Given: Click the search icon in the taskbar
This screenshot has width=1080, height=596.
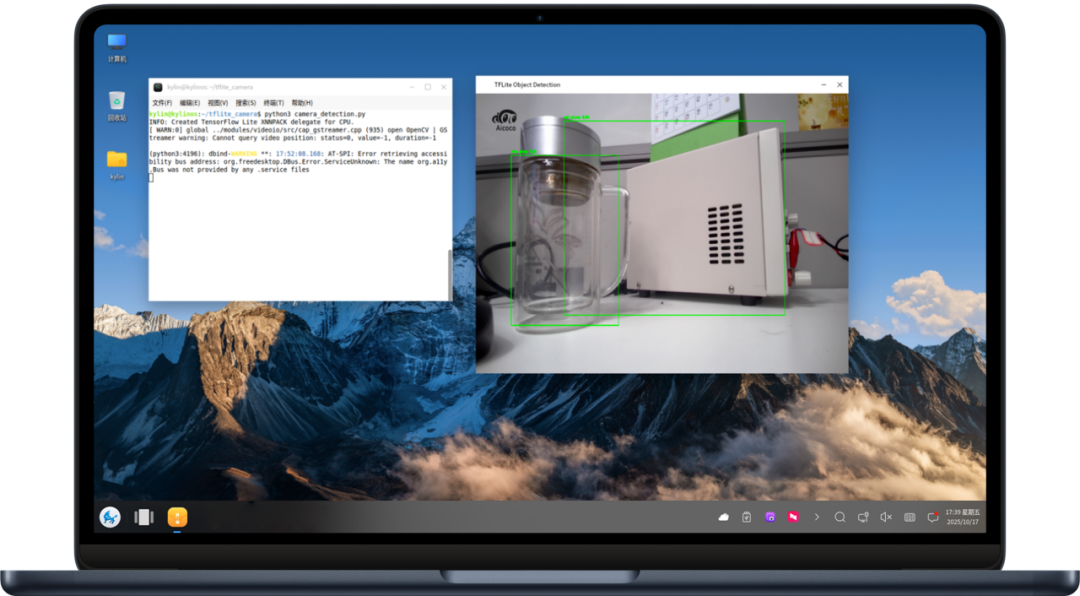Looking at the screenshot, I should click(x=840, y=517).
